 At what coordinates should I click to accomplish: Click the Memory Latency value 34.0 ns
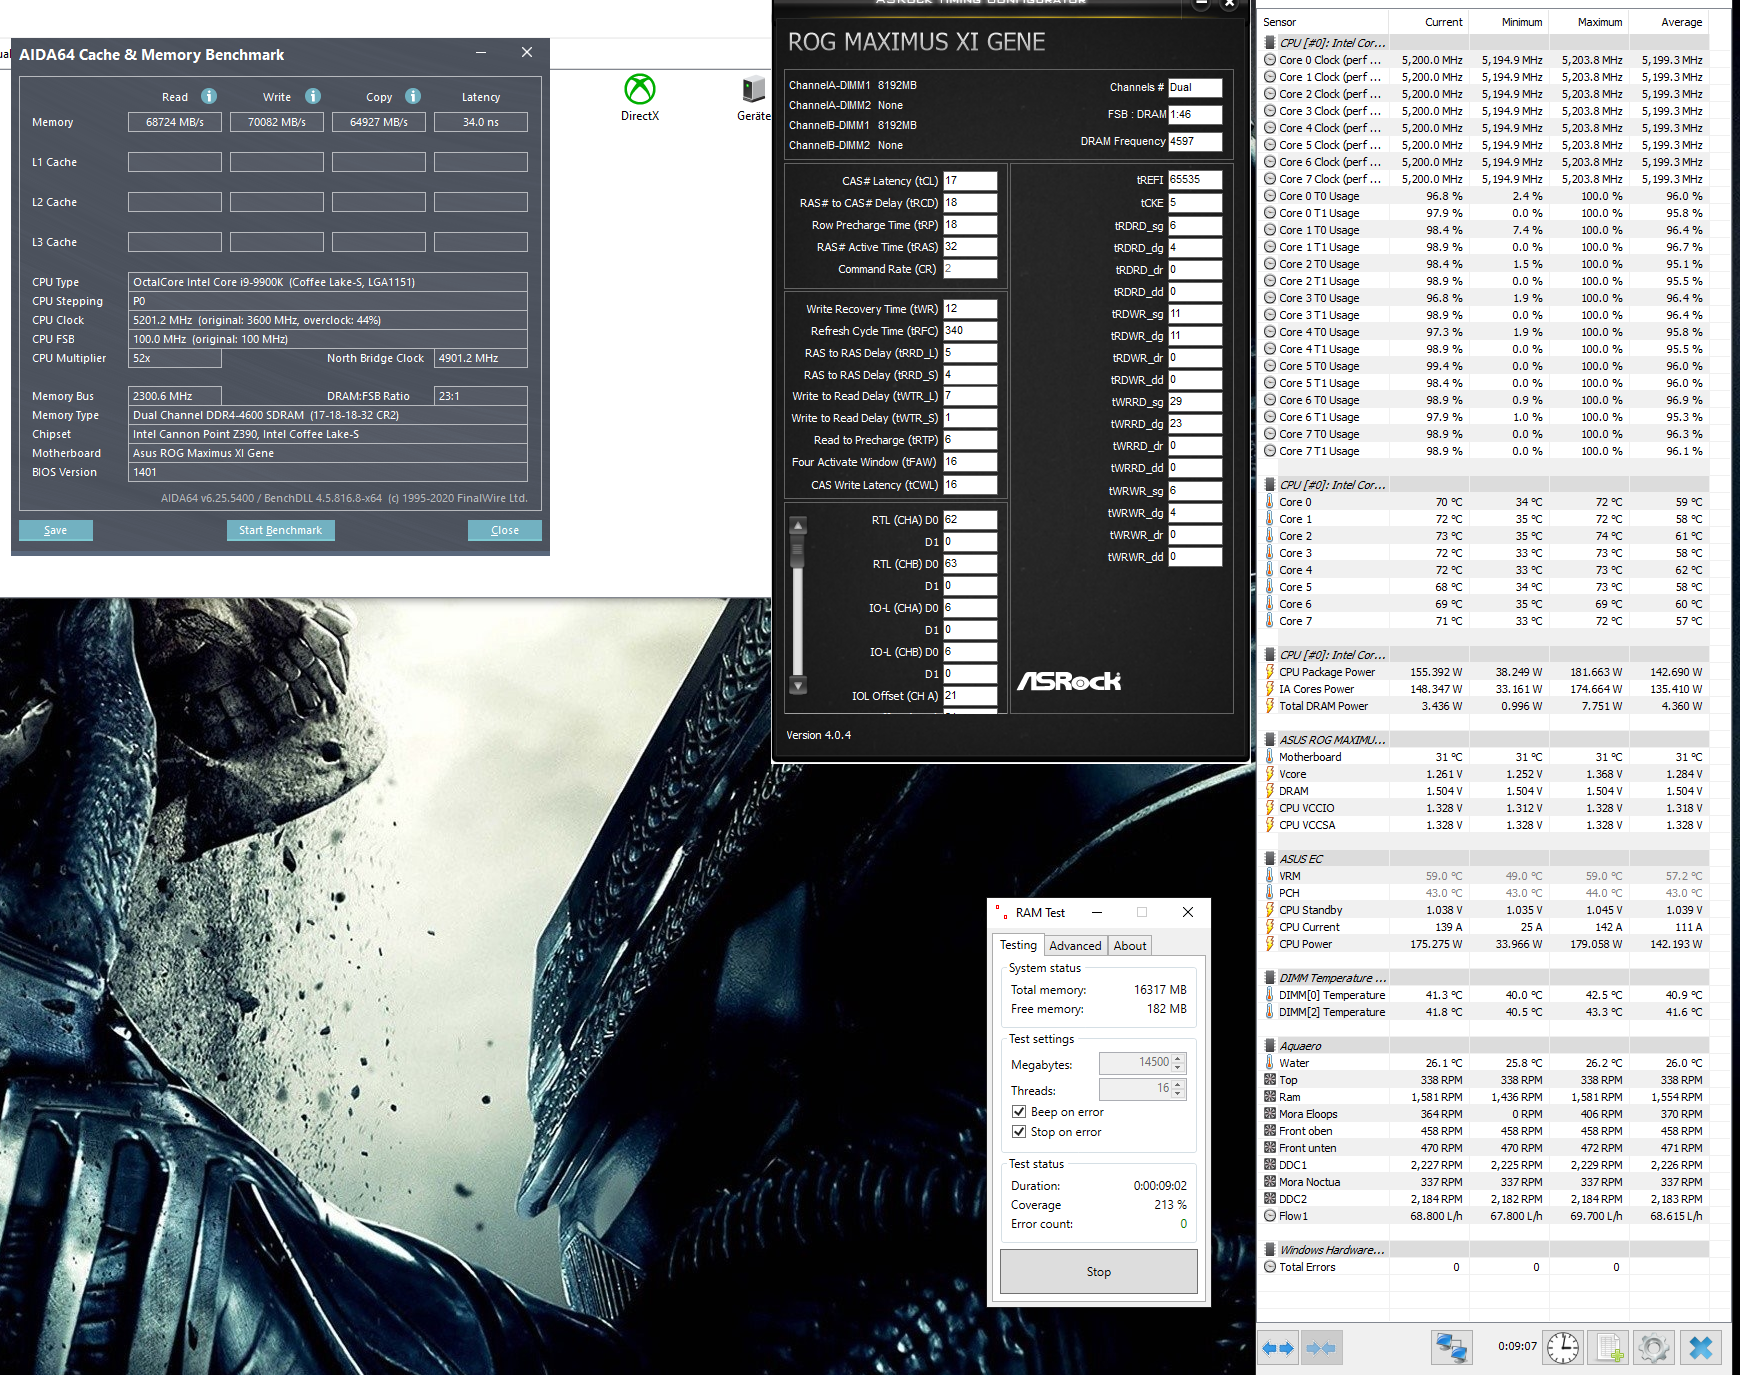(x=481, y=122)
